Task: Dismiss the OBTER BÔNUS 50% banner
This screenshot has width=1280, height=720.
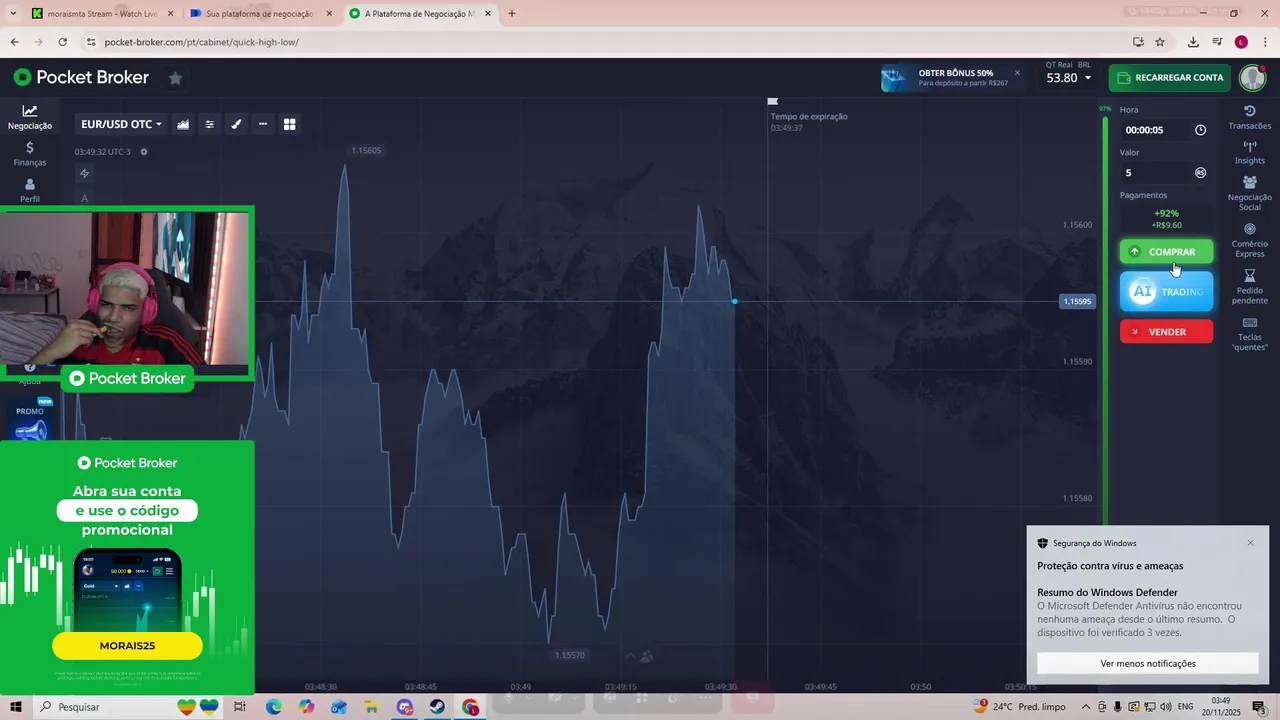Action: [x=1017, y=73]
